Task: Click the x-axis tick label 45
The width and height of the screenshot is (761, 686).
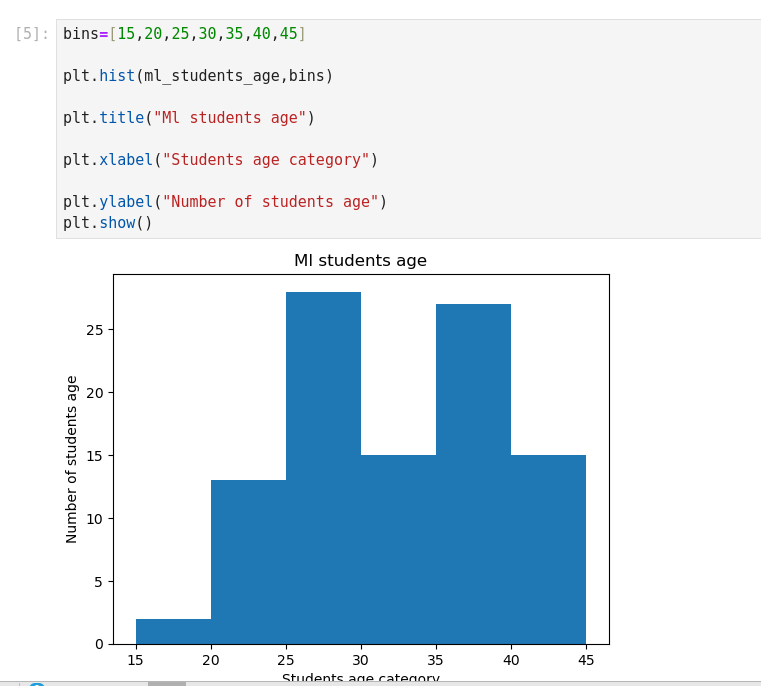Action: click(586, 660)
